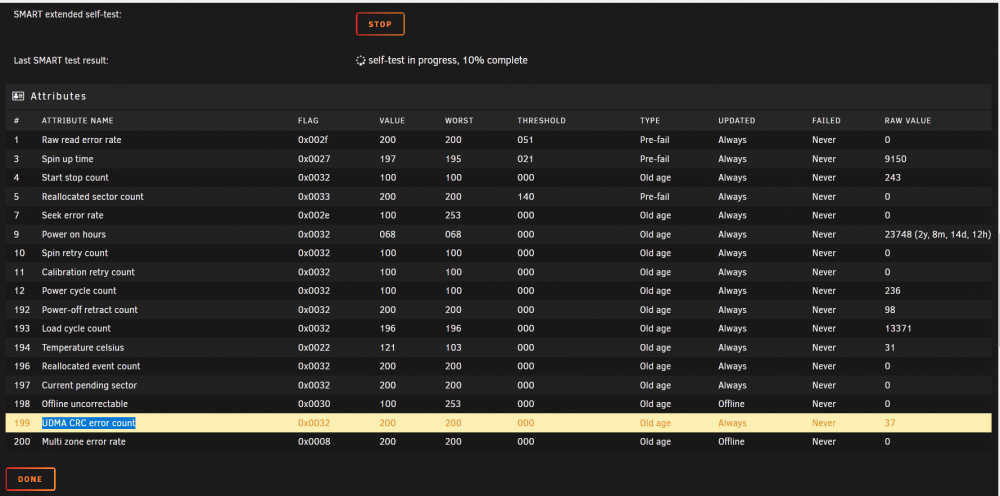Viewport: 1000px width, 496px height.
Task: Click the raw value 37 in UDMA row
Action: (x=890, y=423)
